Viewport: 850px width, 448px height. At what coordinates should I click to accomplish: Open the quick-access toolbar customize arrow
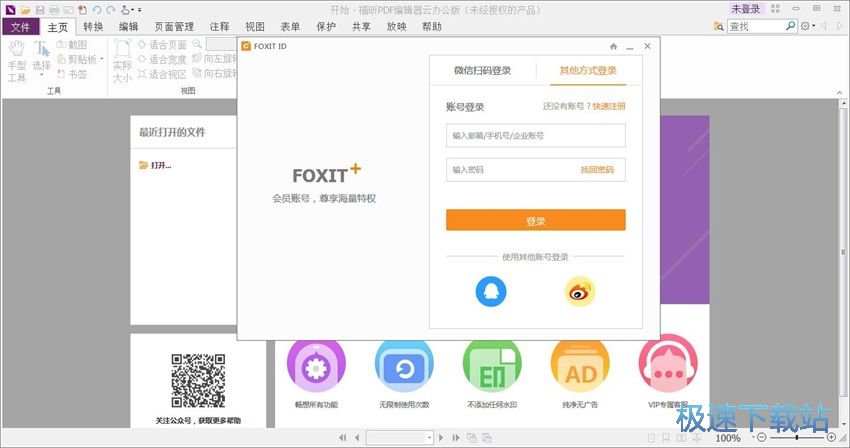point(139,10)
